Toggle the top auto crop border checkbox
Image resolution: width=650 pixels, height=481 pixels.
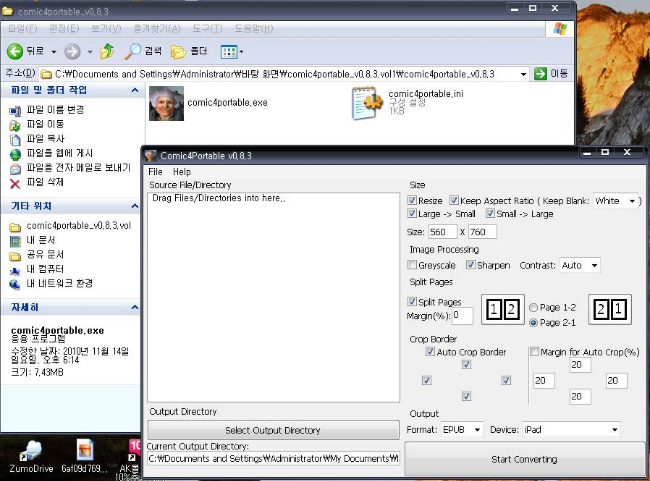coord(466,364)
